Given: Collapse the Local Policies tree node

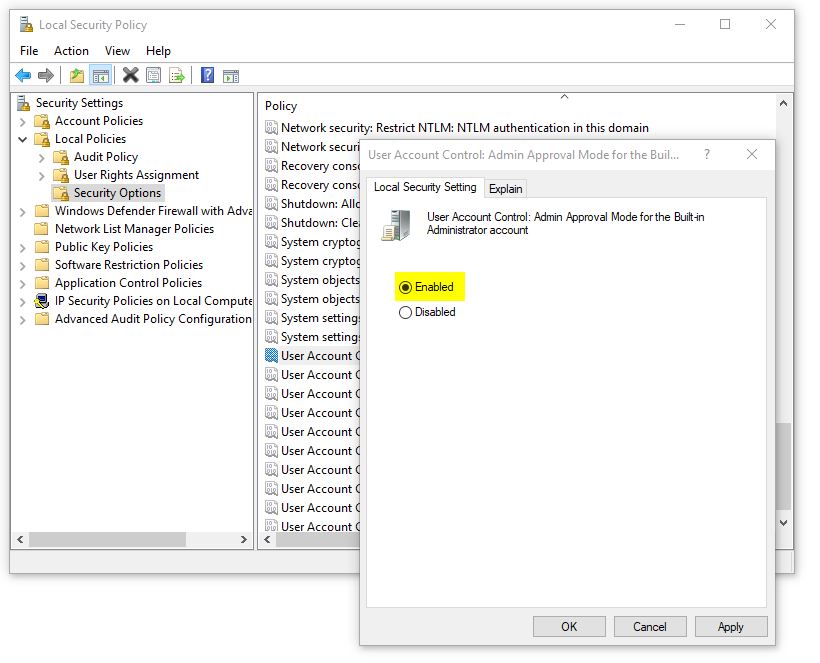Looking at the screenshot, I should 22,138.
